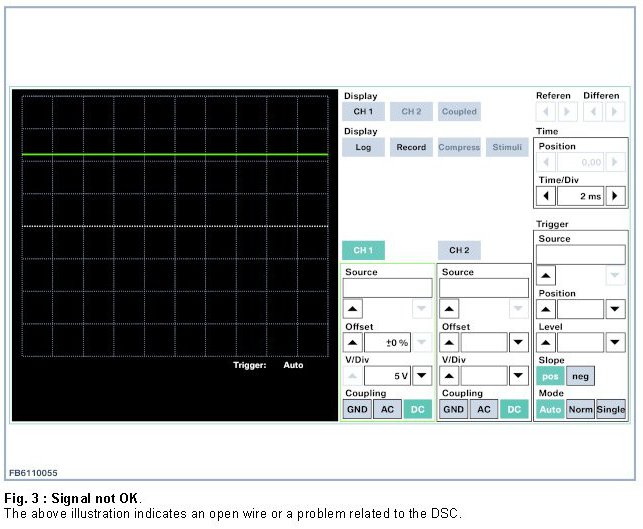Click the Record button
The width and height of the screenshot is (643, 529).
point(411,147)
